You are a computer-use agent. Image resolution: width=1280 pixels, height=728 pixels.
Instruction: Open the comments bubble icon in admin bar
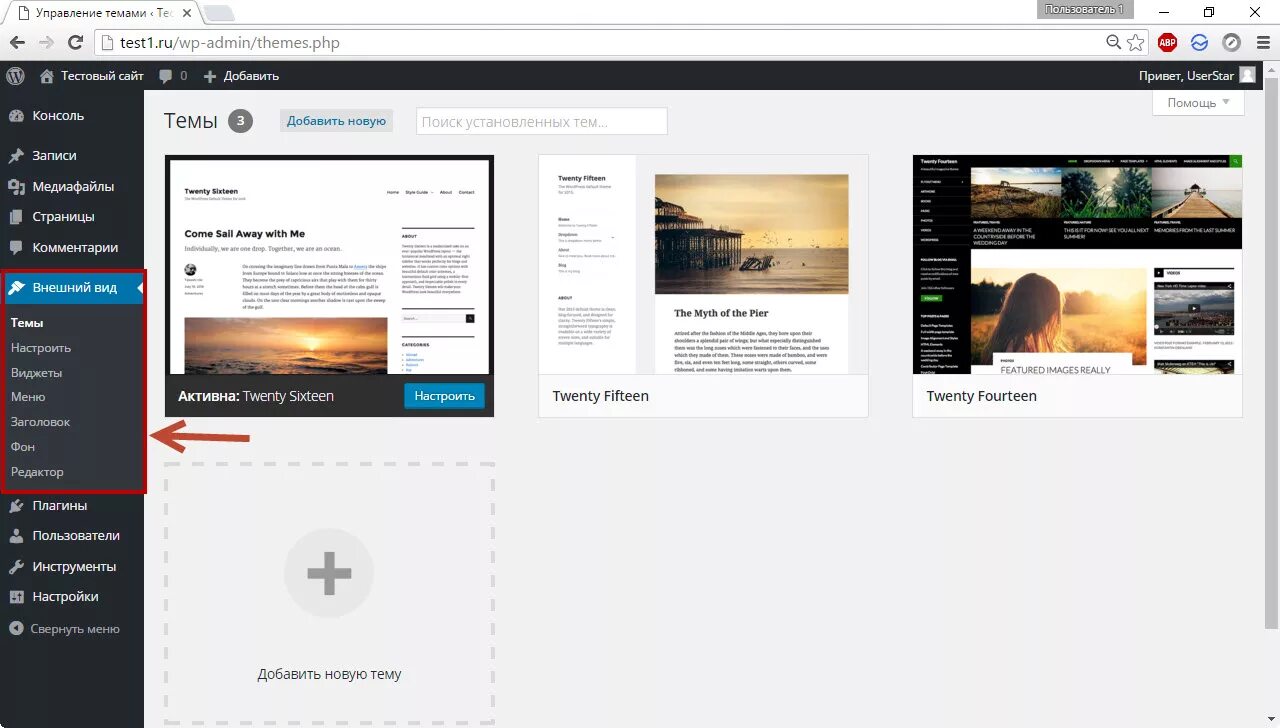[165, 76]
